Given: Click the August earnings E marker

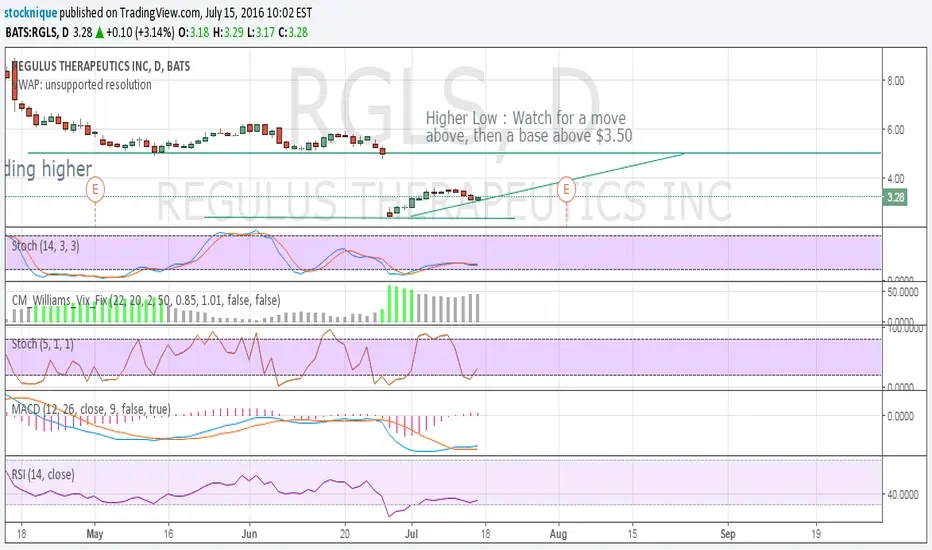Looking at the screenshot, I should 566,190.
